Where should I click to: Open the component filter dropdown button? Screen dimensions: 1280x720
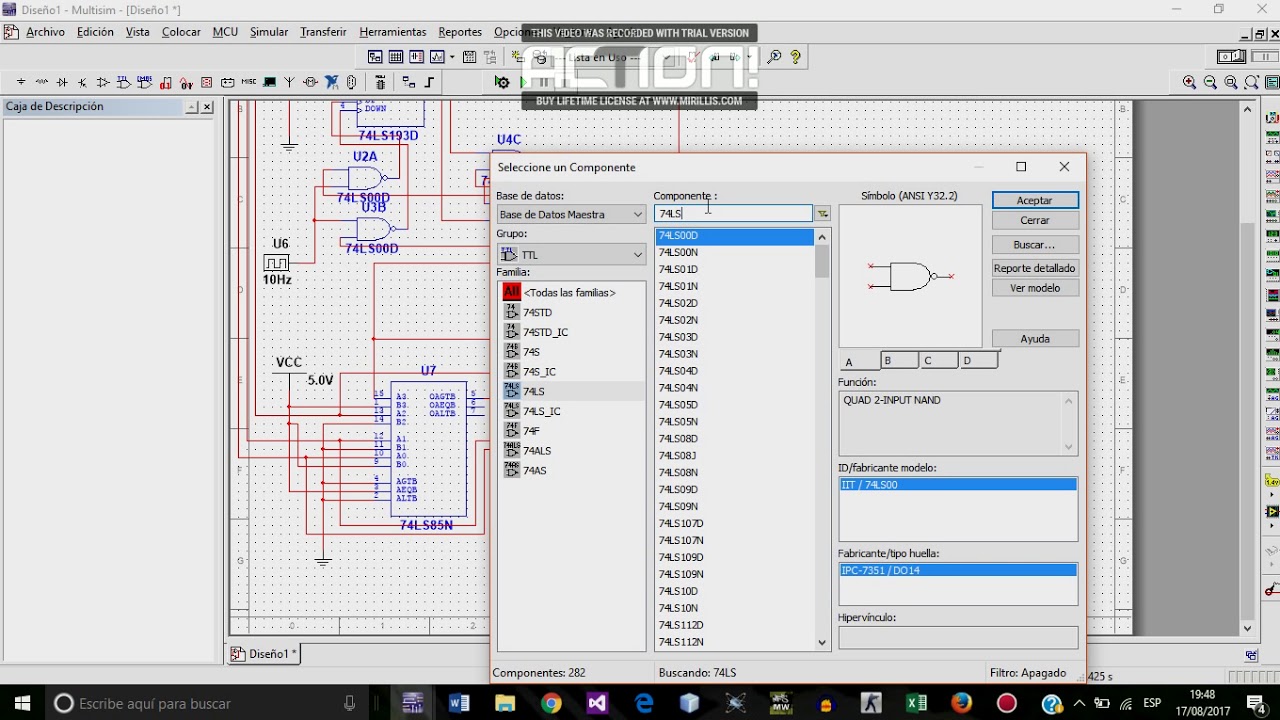point(822,213)
